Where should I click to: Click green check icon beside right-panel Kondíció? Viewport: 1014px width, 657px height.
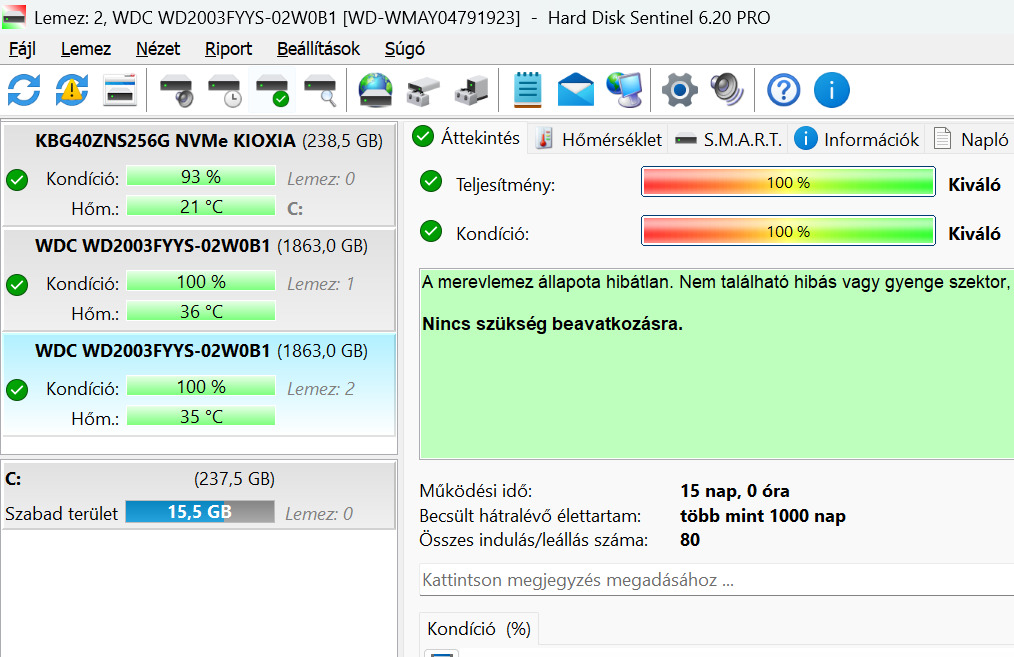(x=431, y=231)
